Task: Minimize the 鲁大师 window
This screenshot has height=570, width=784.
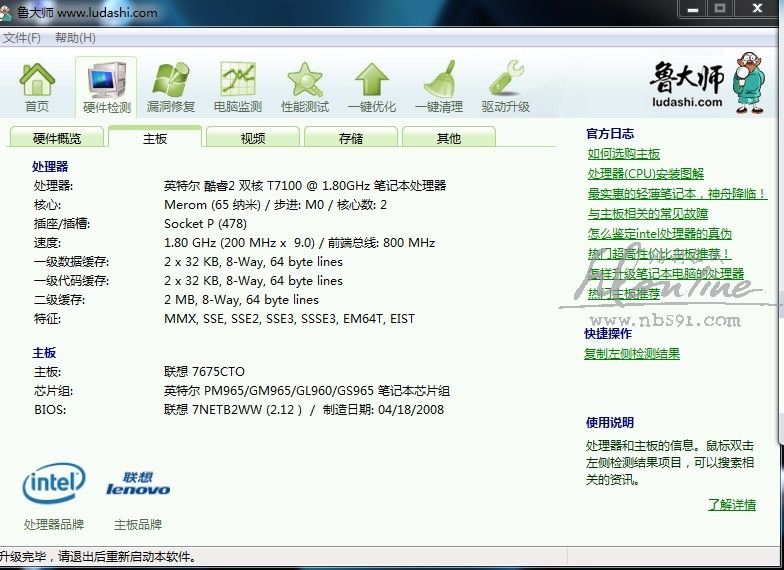Action: tap(692, 9)
